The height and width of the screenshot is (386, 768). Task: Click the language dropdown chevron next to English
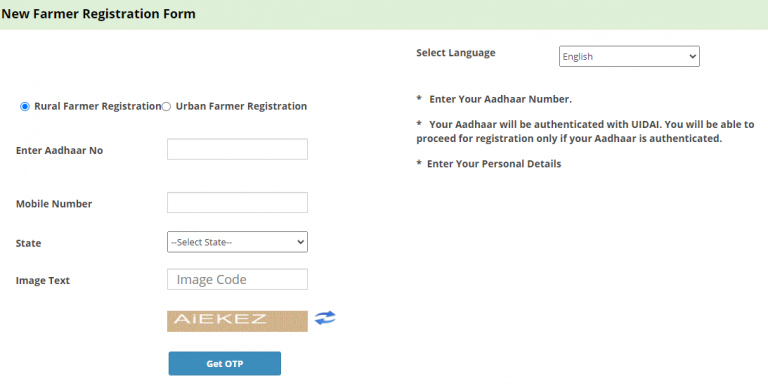pyautogui.click(x=692, y=56)
